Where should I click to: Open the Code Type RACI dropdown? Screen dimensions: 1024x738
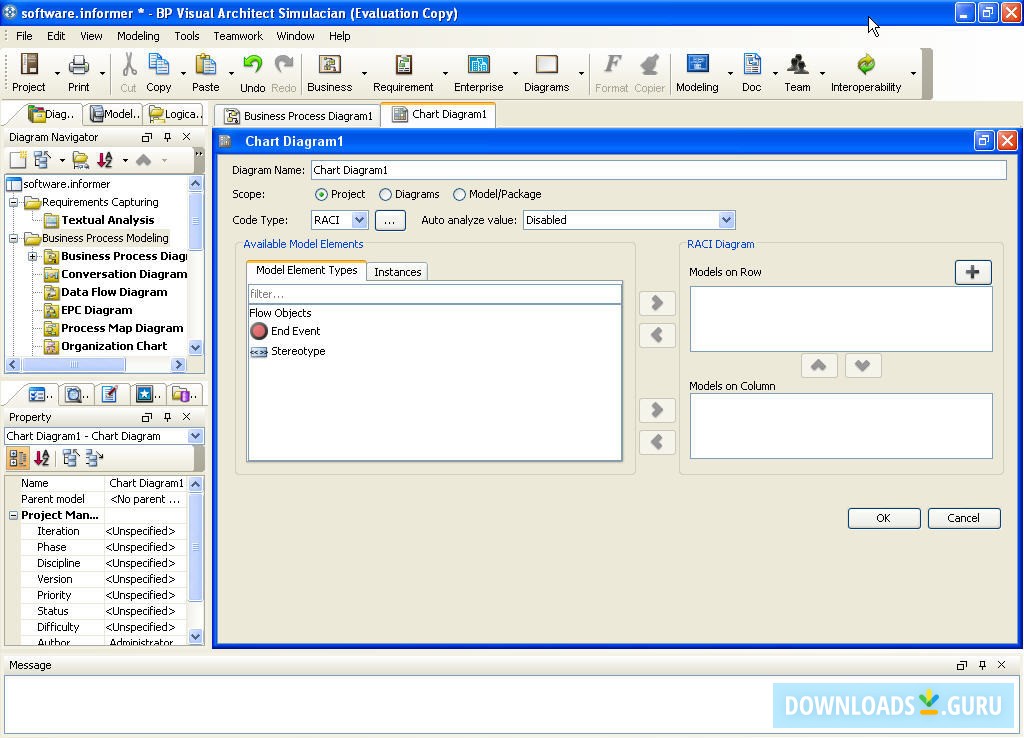click(358, 220)
